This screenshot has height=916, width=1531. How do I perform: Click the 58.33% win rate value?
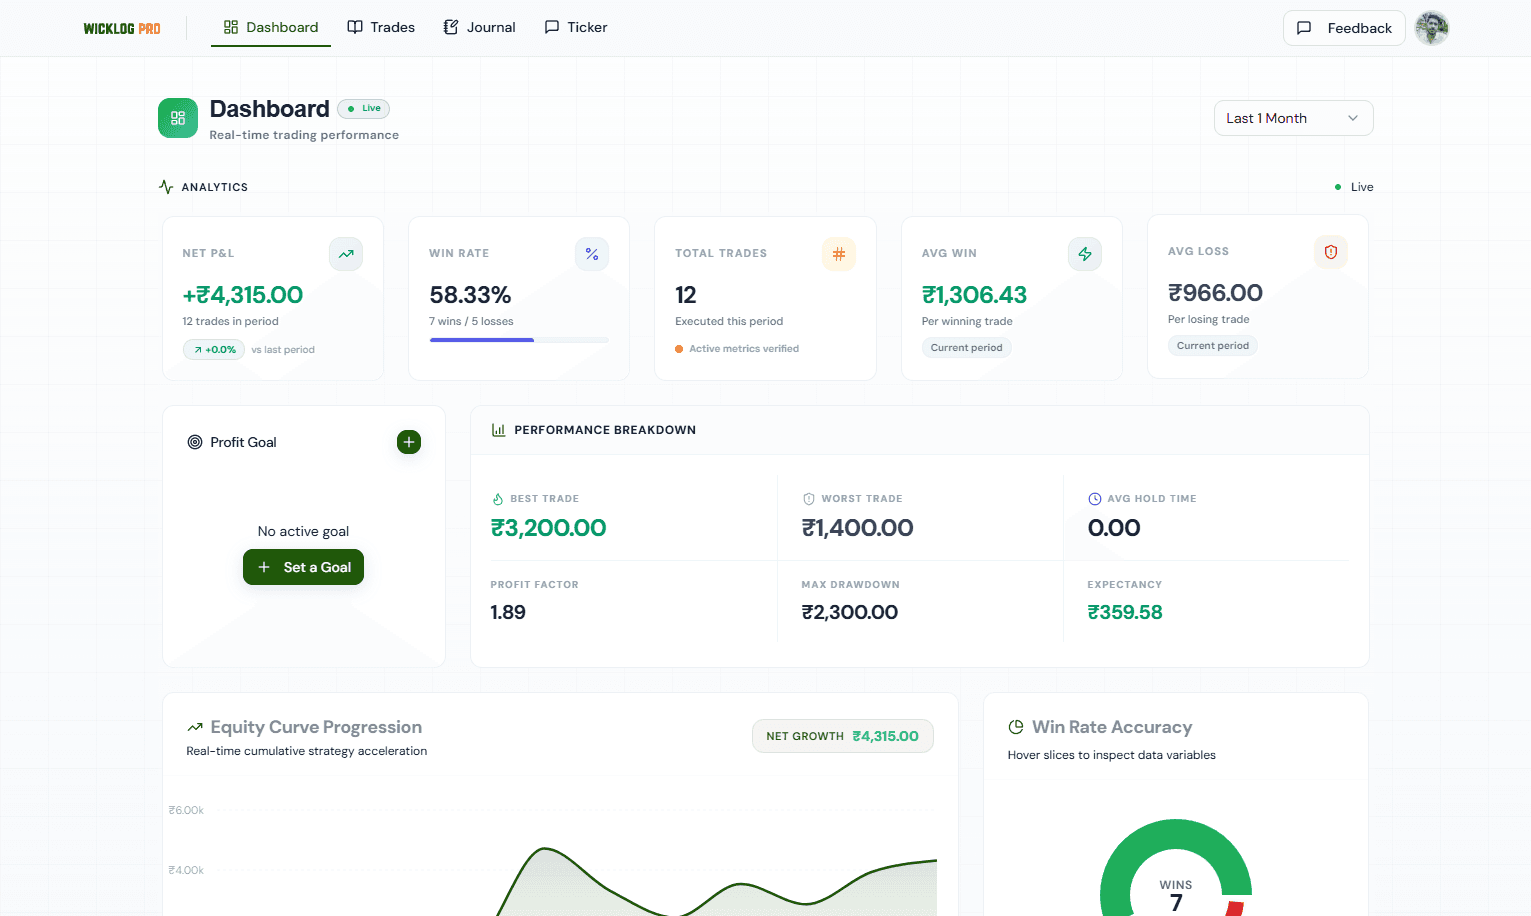pyautogui.click(x=470, y=295)
